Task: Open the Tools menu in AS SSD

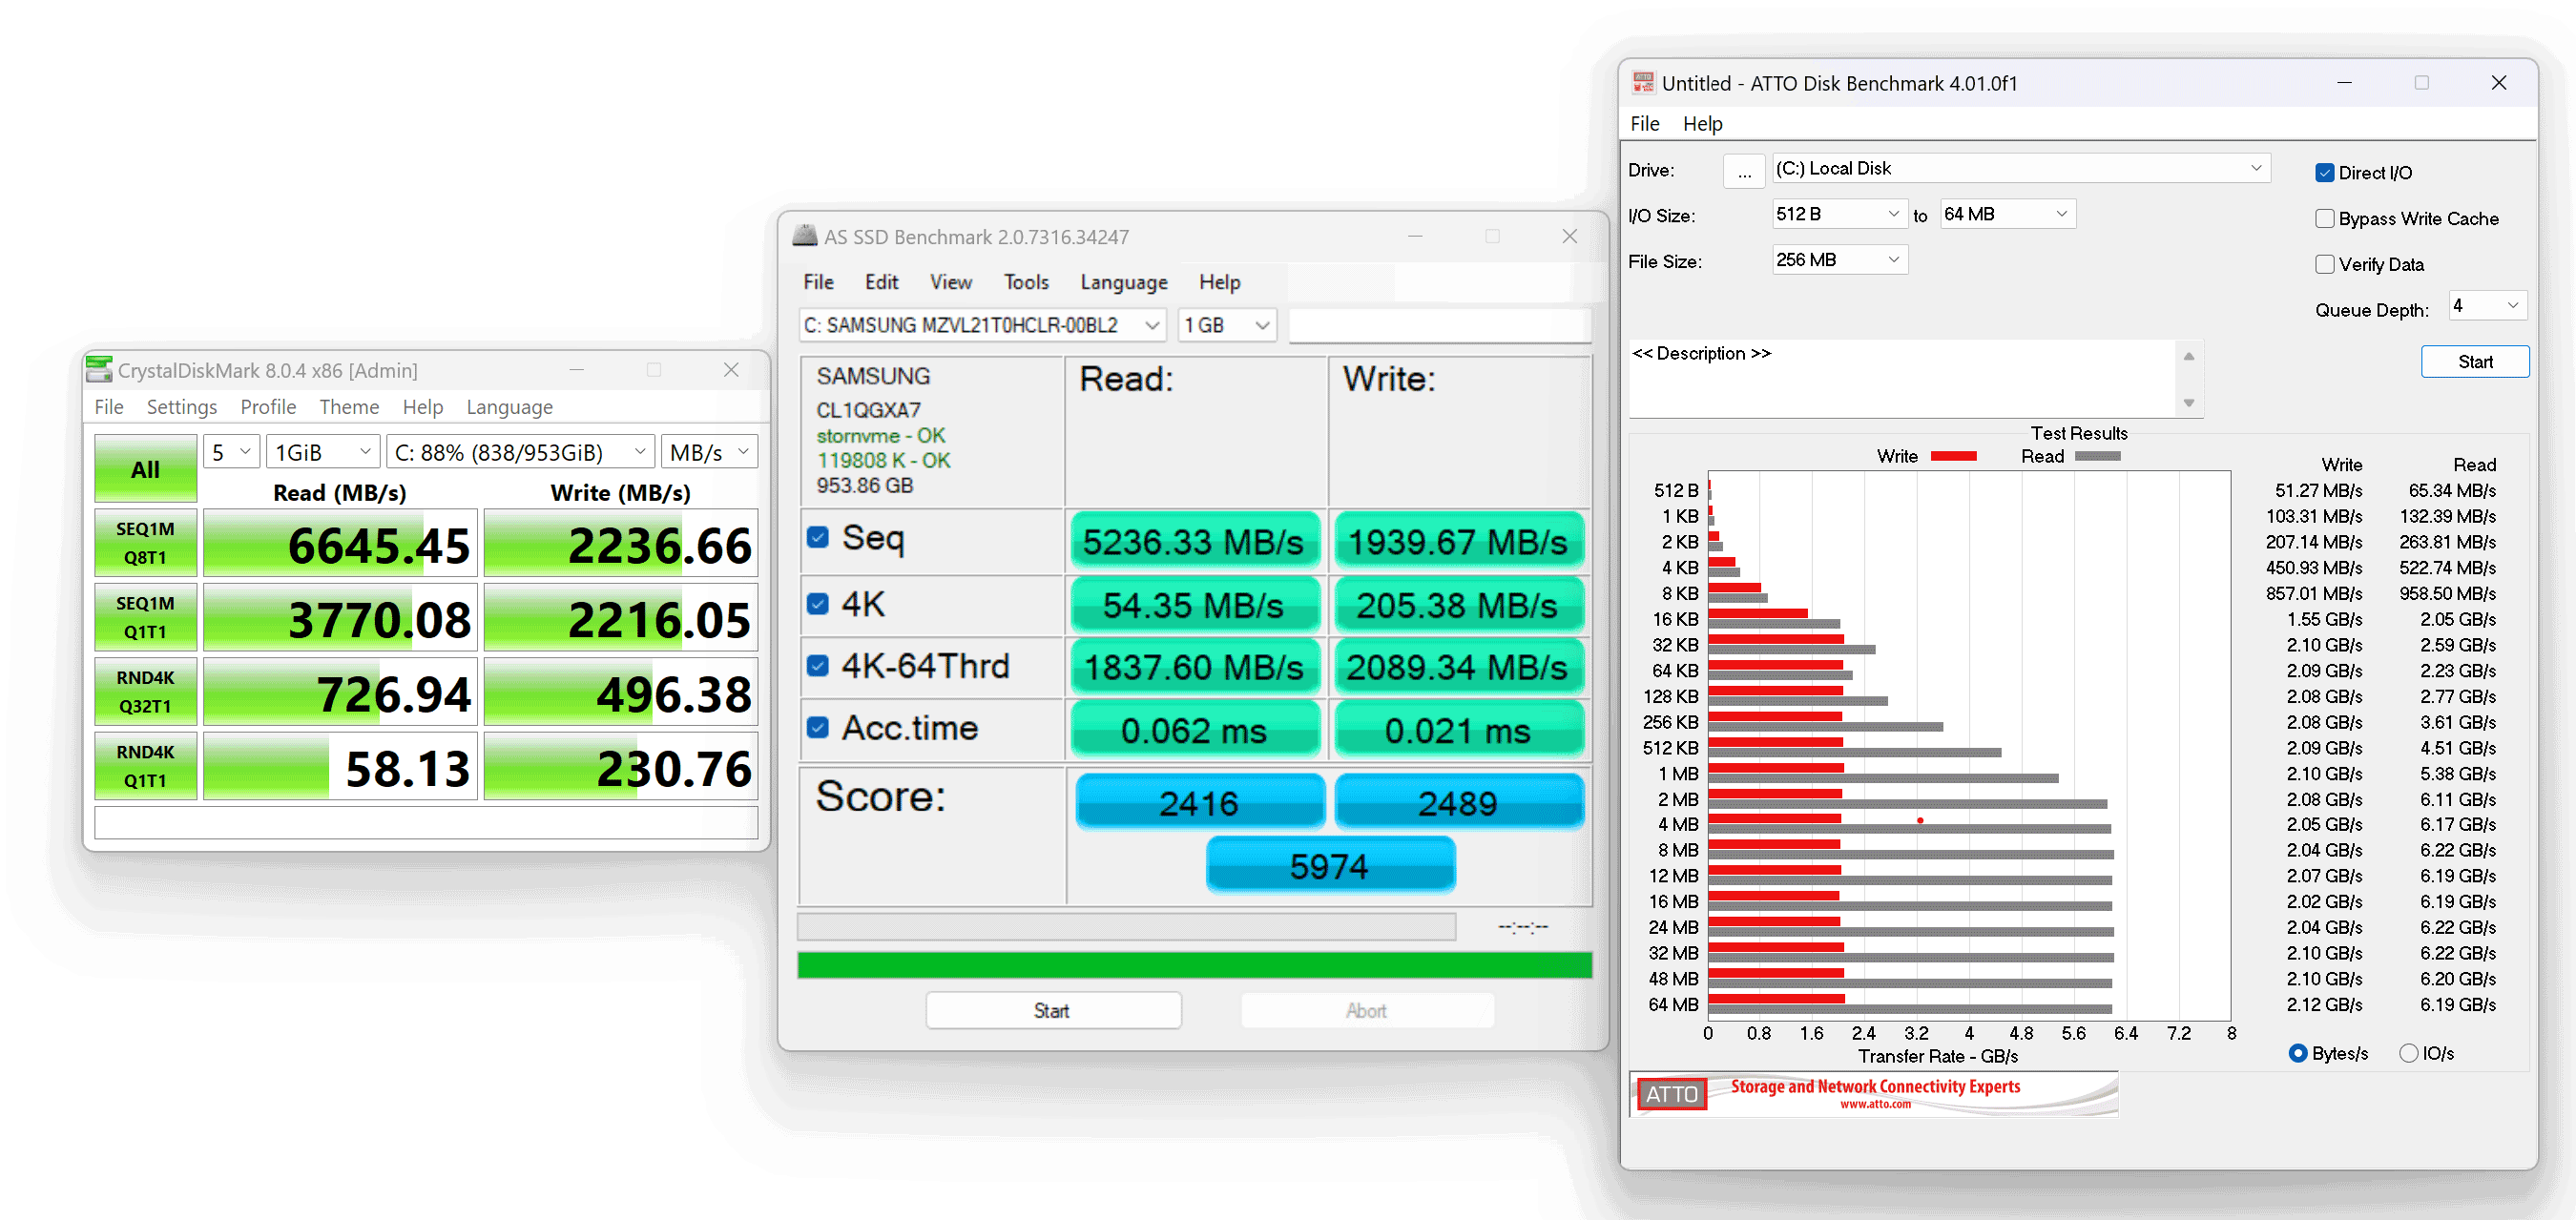Action: pos(1026,282)
